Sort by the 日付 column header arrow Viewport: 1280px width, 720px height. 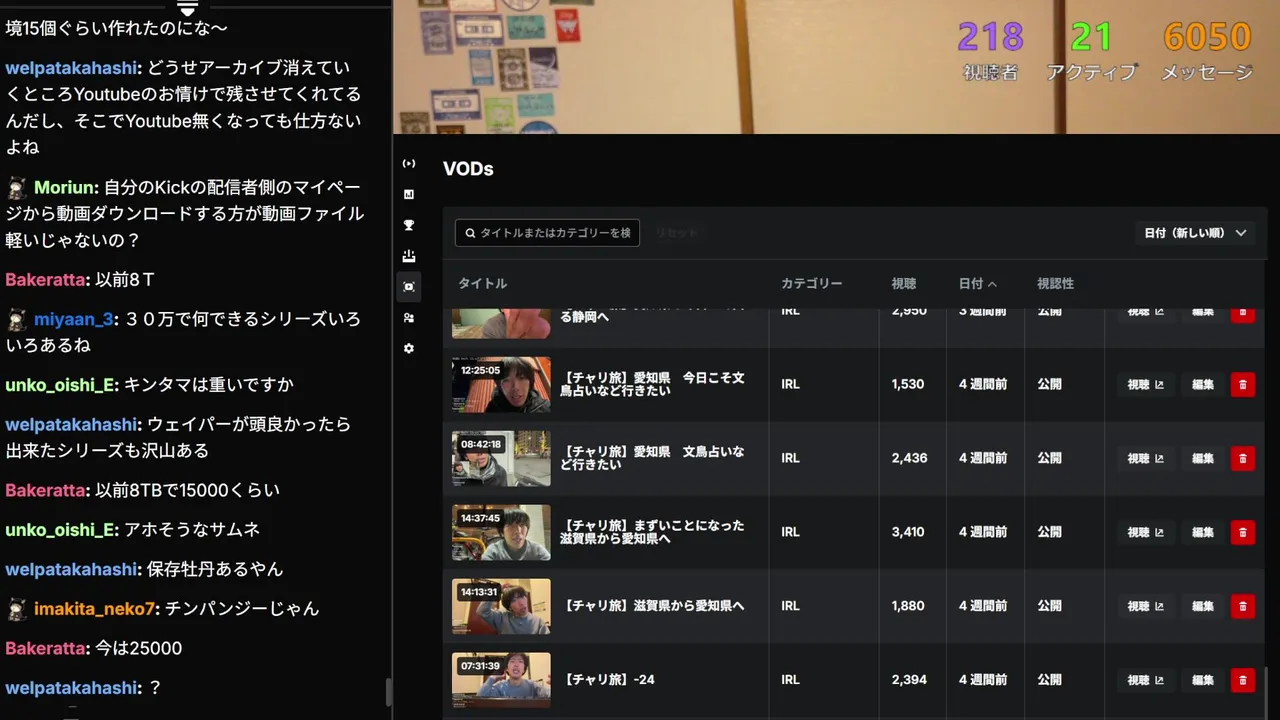pos(992,284)
